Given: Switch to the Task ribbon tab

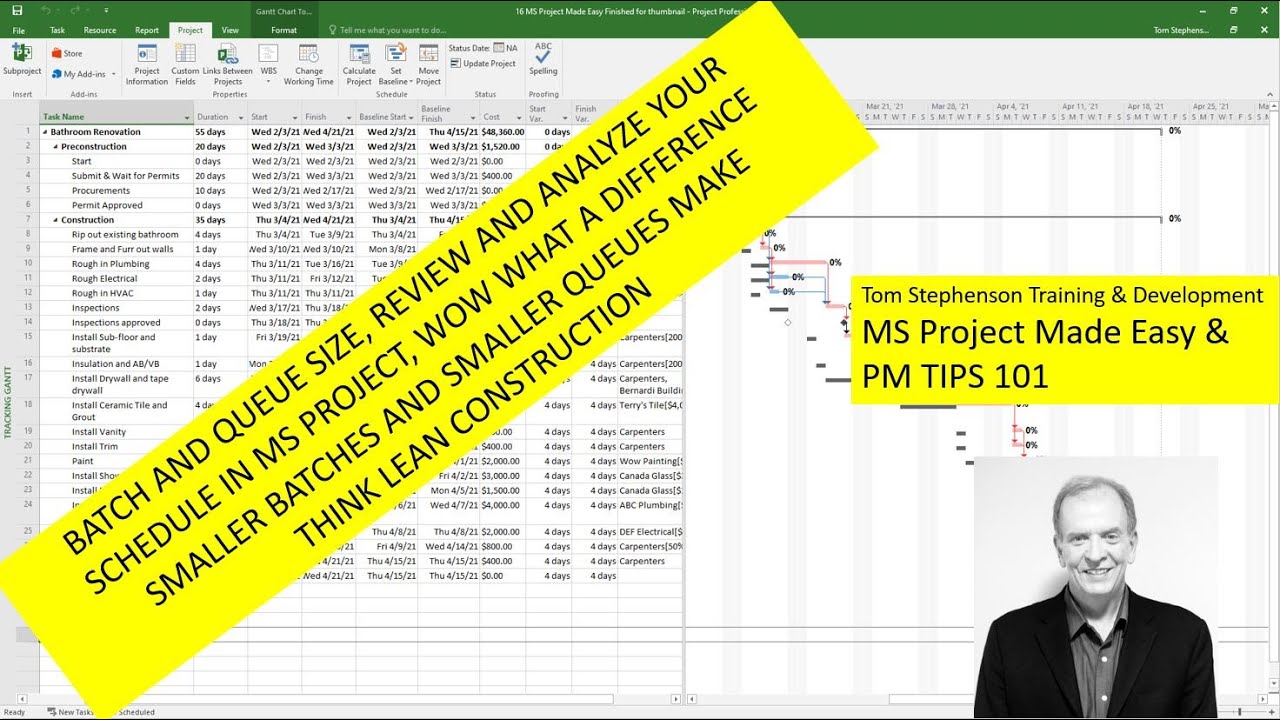Looking at the screenshot, I should (57, 30).
